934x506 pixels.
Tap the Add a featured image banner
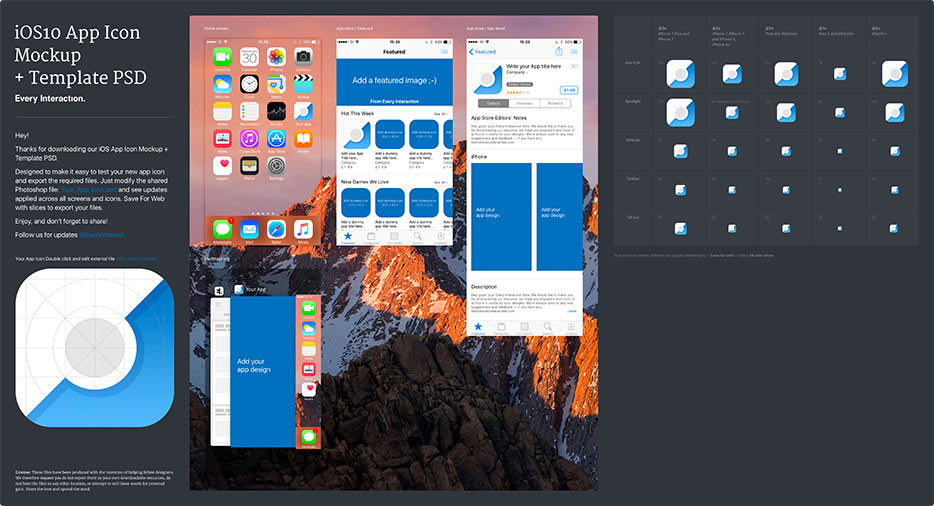point(394,80)
